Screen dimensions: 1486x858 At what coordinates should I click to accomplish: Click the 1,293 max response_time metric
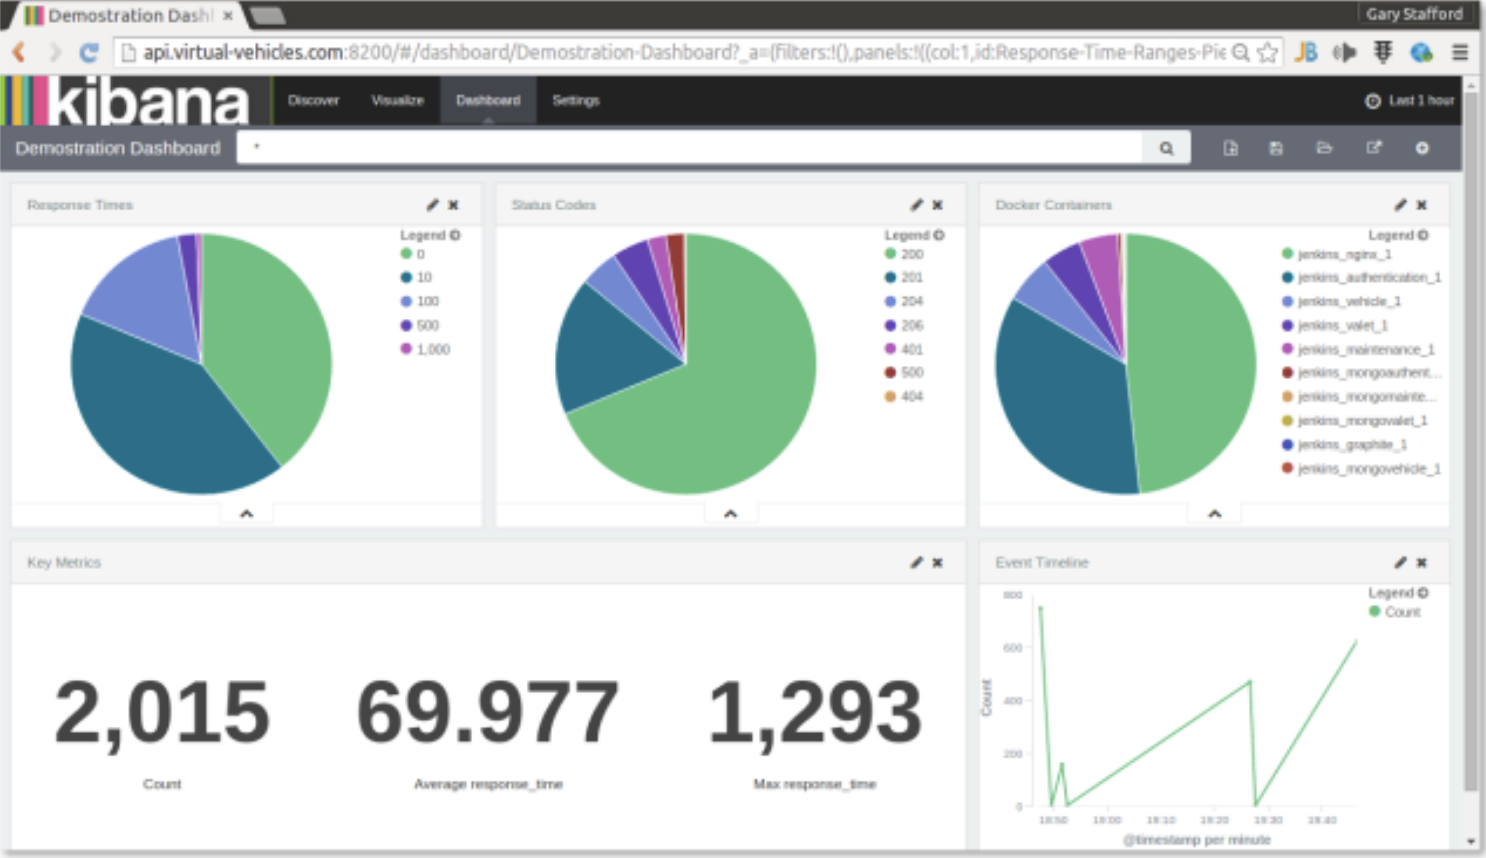pyautogui.click(x=815, y=712)
